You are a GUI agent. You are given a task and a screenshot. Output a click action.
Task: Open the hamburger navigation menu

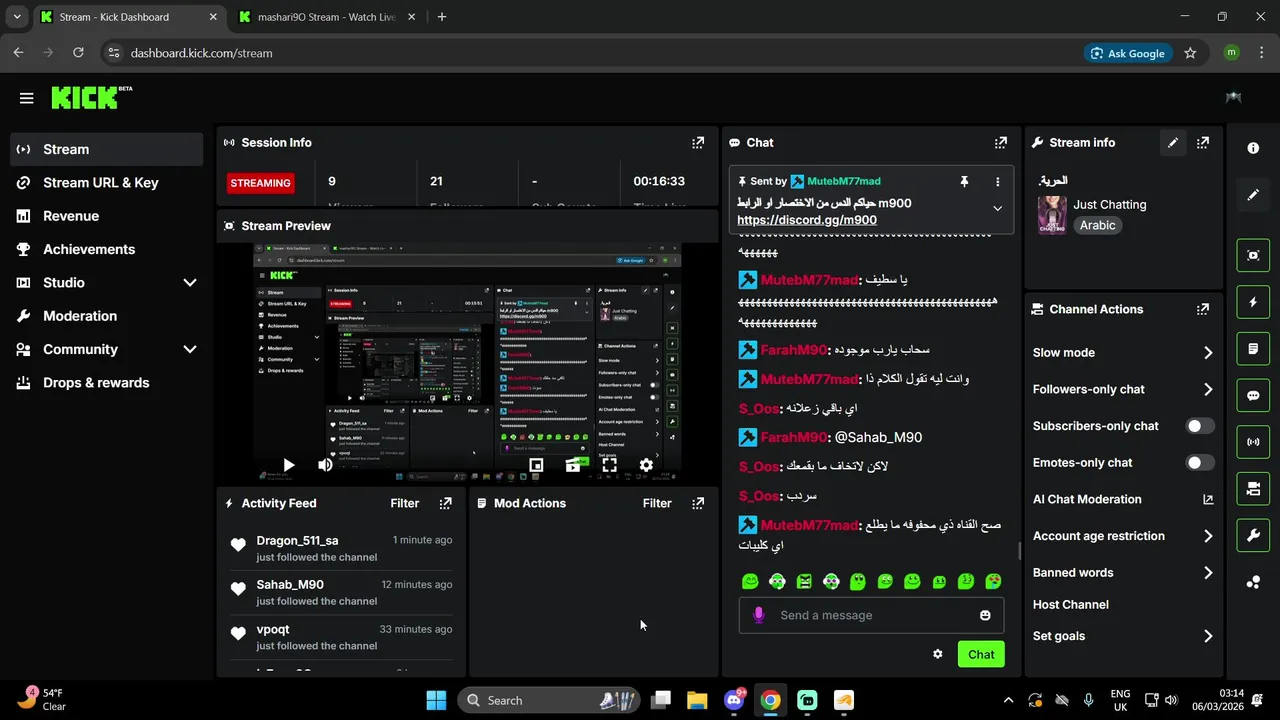point(26,98)
